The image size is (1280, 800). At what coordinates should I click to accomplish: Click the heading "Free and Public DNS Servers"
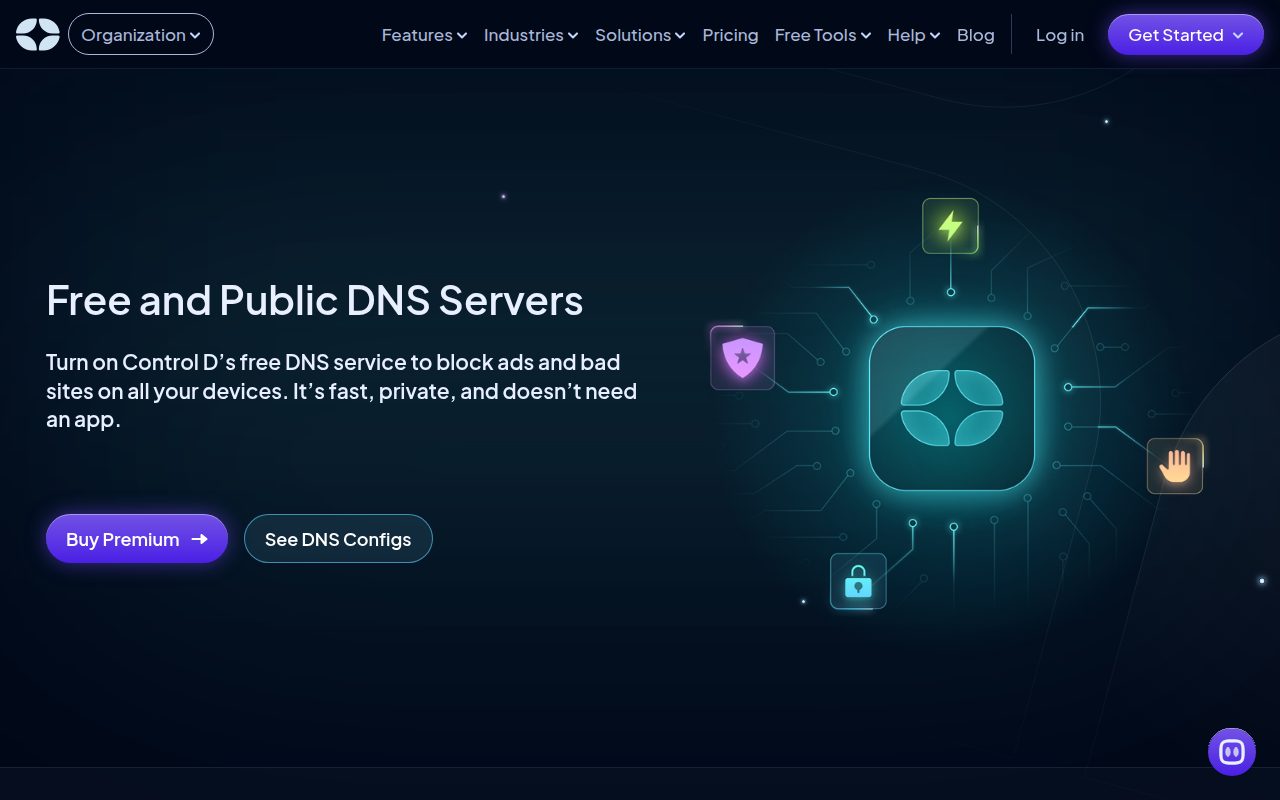(315, 300)
